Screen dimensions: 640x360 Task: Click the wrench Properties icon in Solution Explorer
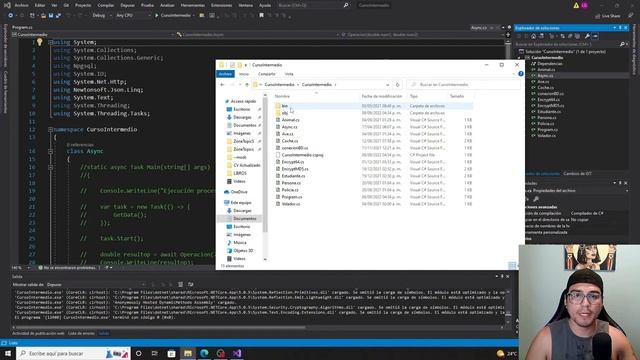click(x=587, y=36)
